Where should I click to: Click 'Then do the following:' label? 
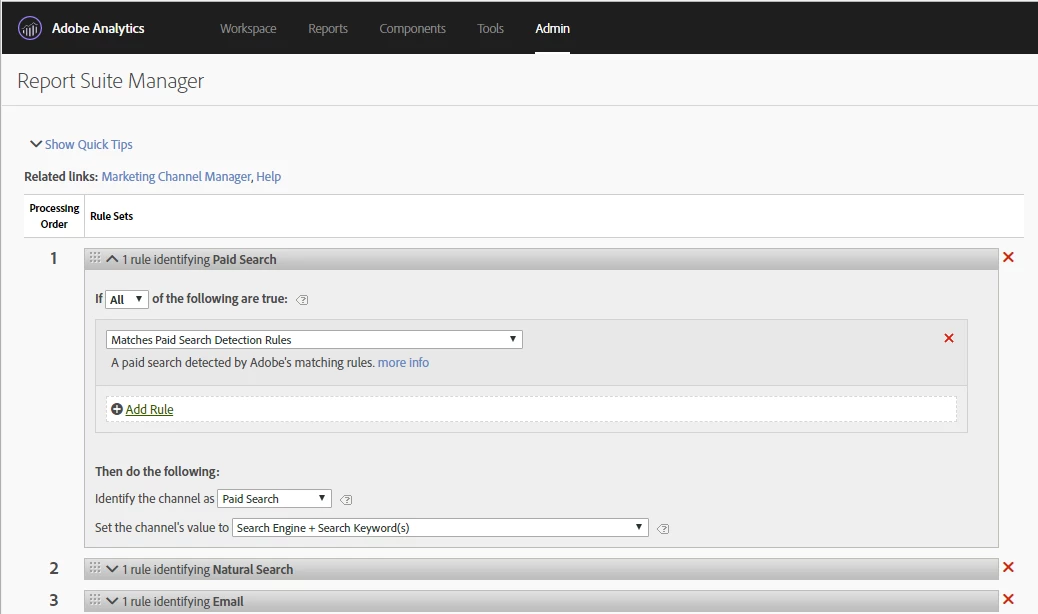(157, 471)
